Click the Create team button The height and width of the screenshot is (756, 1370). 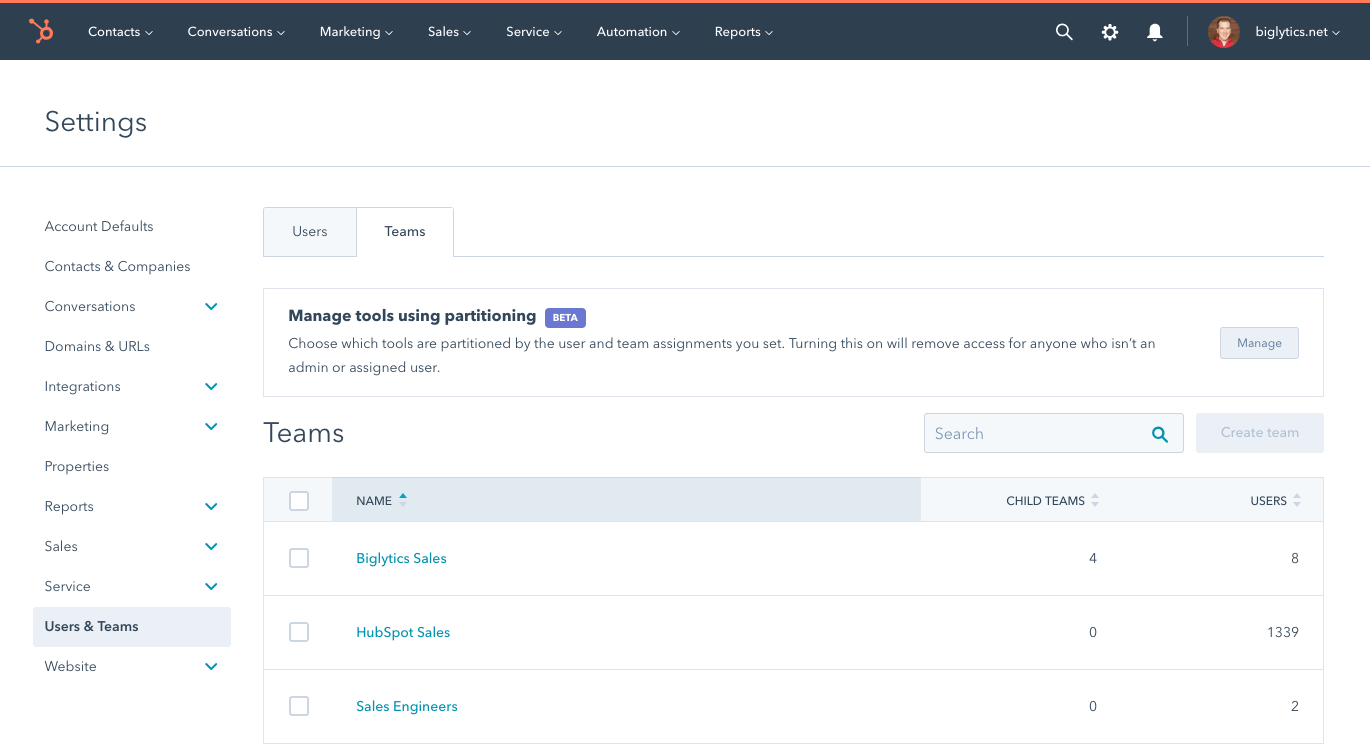1260,433
